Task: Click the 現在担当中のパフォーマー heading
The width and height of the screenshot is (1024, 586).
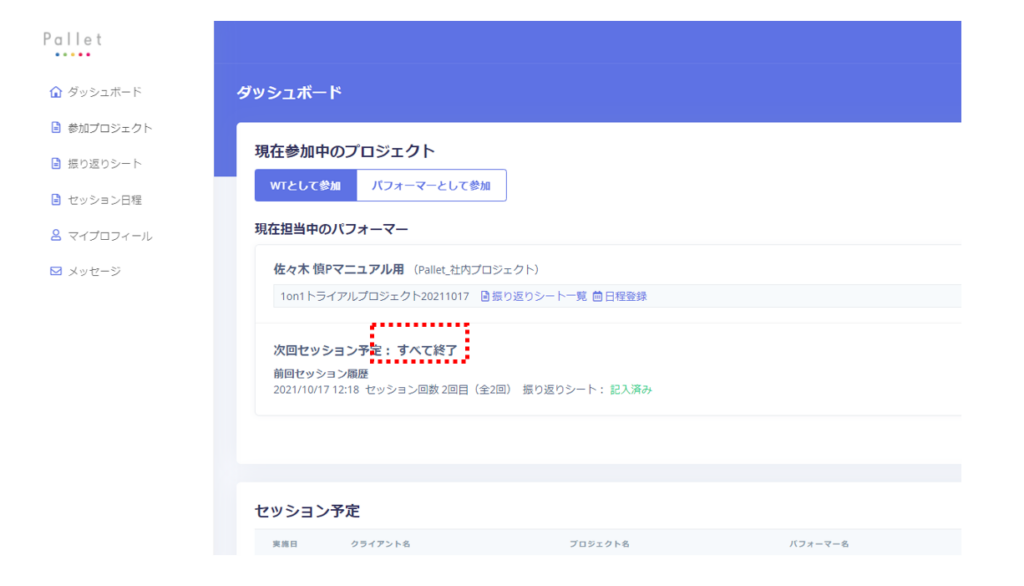Action: [331, 229]
